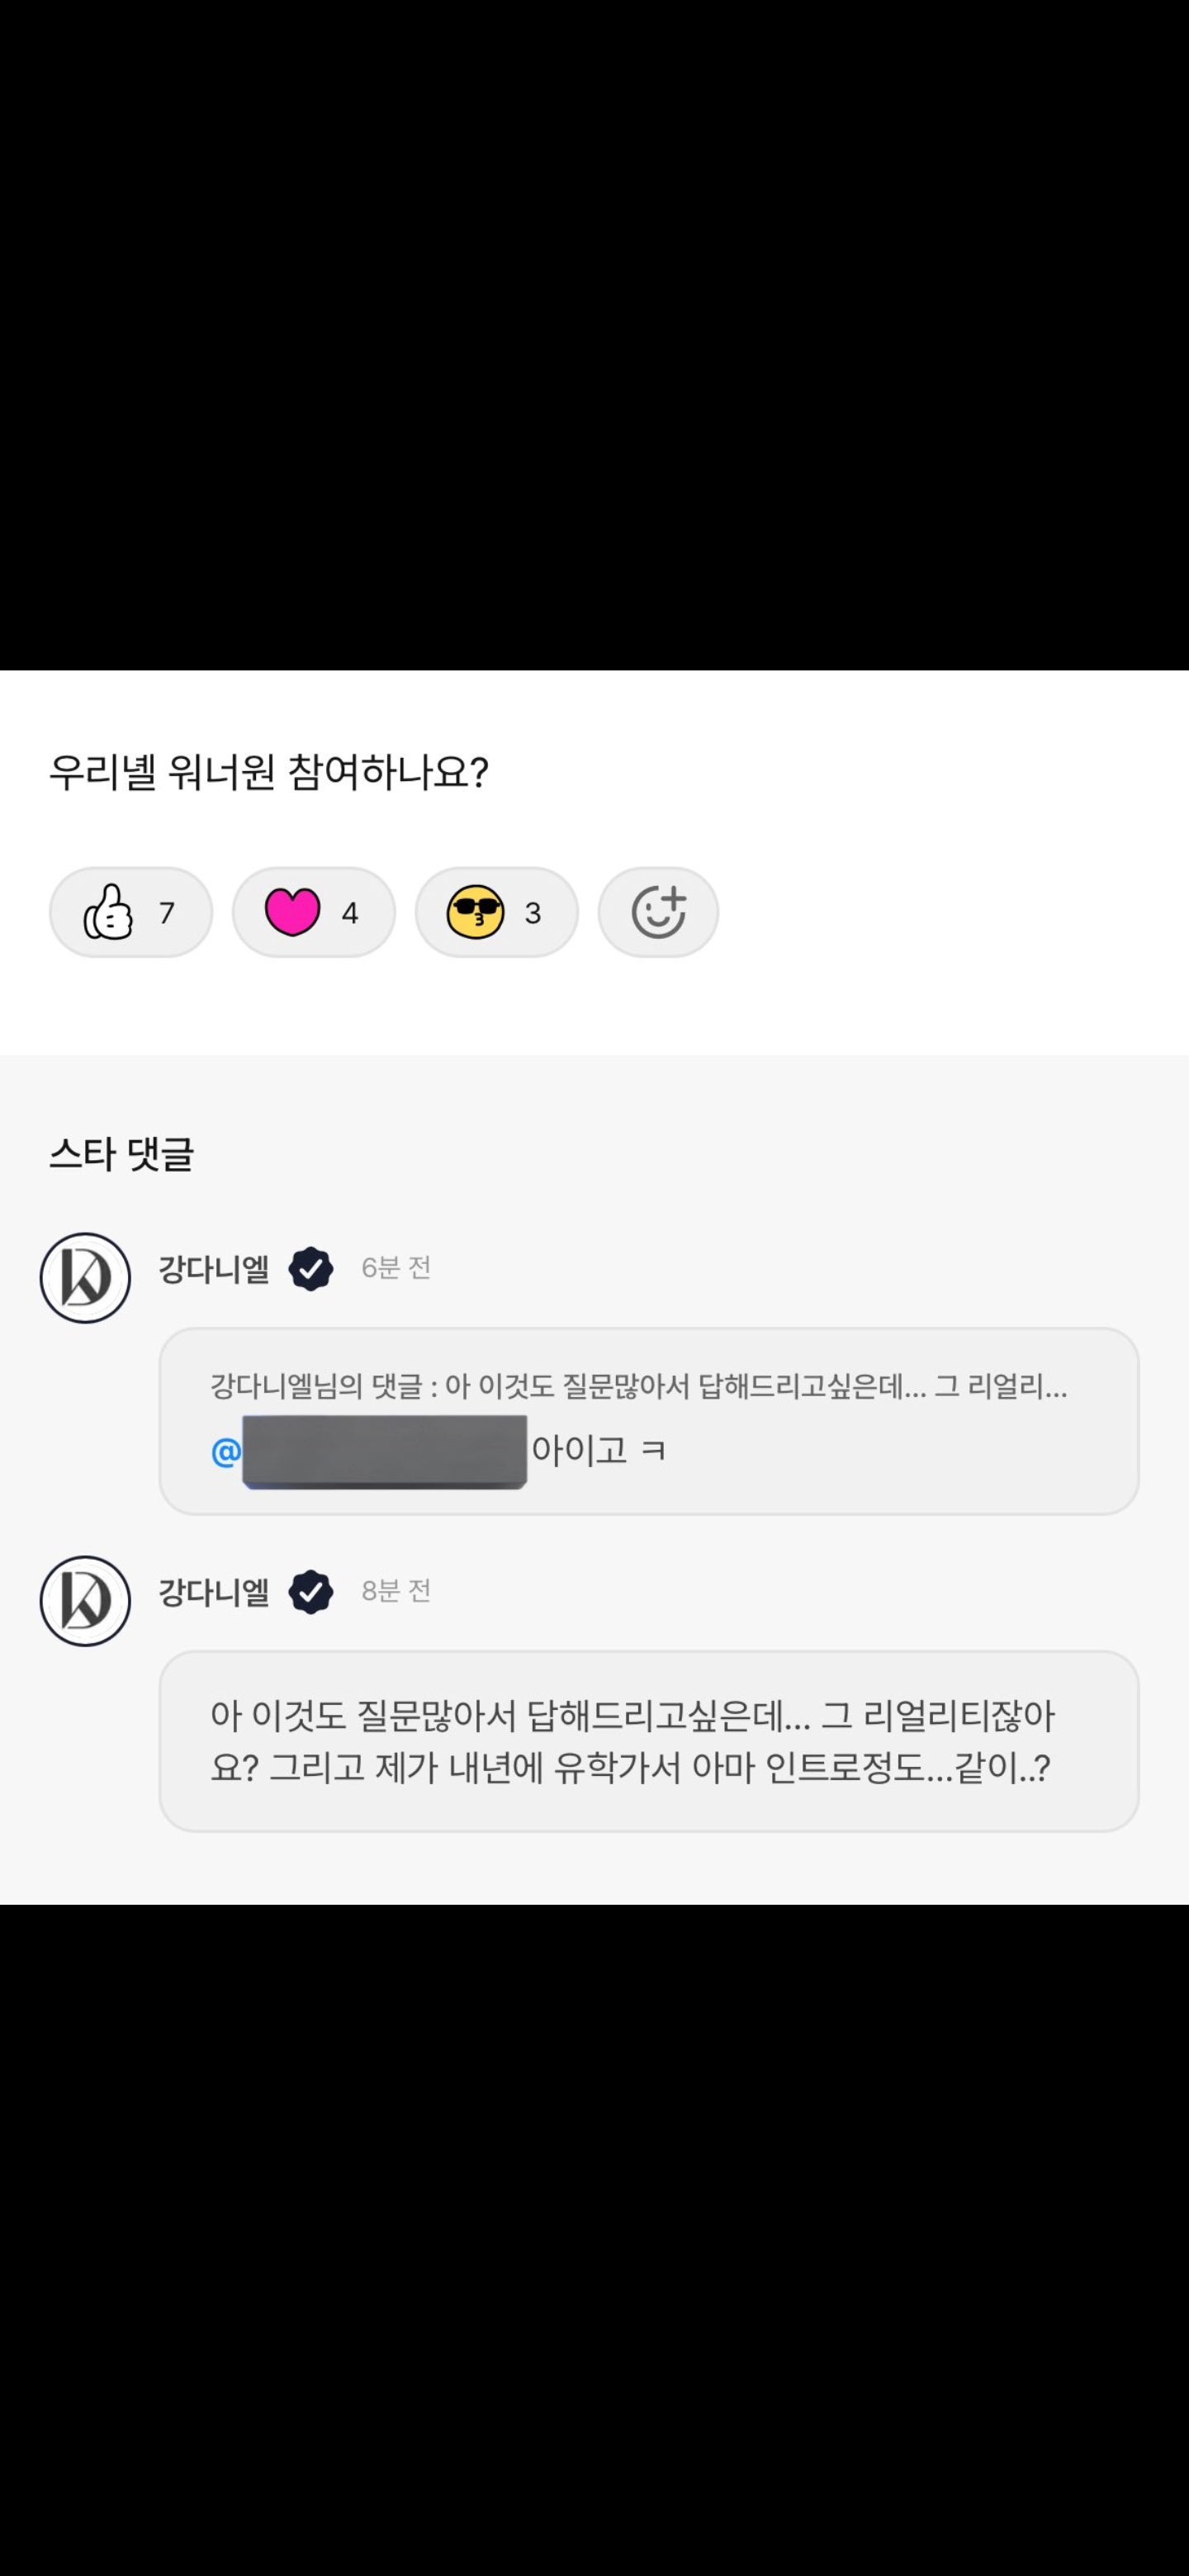Open the add emoji reaction picker

pyautogui.click(x=658, y=912)
